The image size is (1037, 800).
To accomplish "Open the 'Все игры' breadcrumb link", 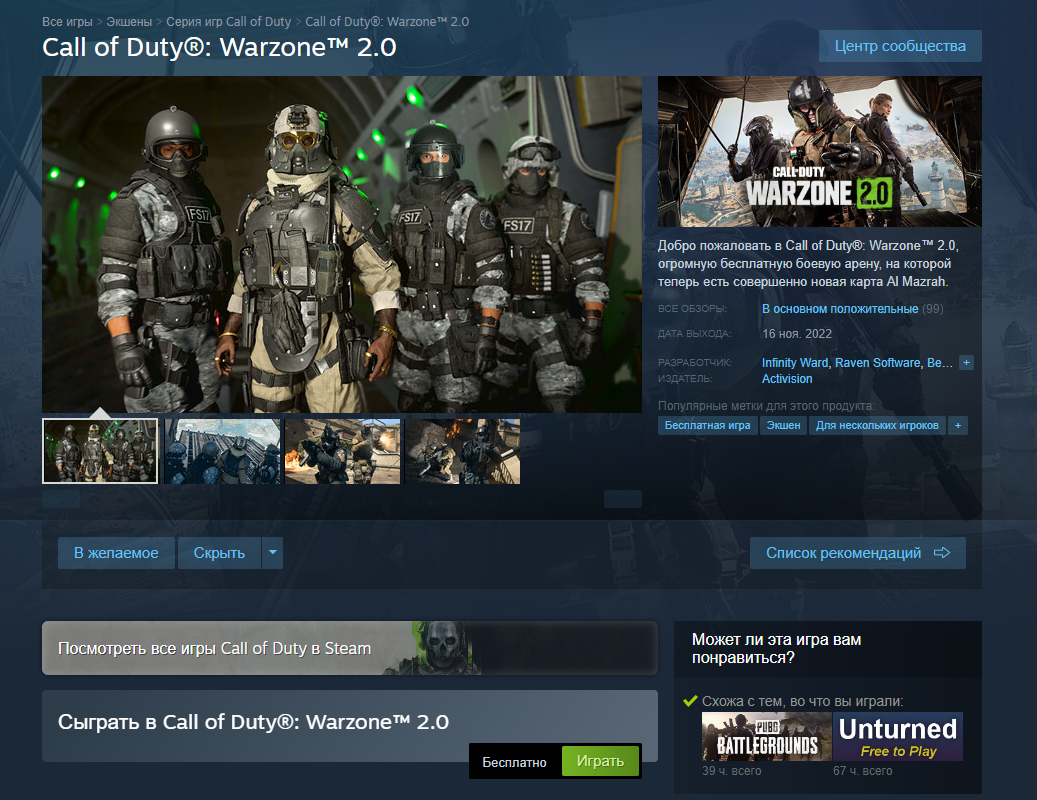I will [x=67, y=21].
